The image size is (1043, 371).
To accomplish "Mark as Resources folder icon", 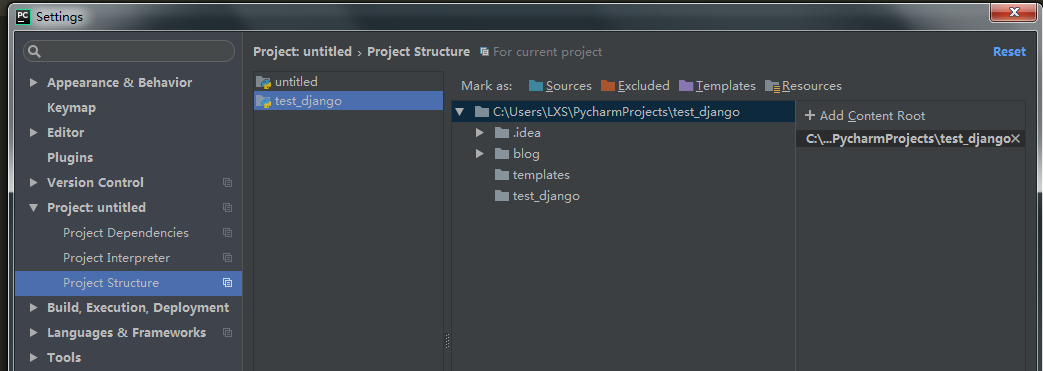I will coord(772,86).
